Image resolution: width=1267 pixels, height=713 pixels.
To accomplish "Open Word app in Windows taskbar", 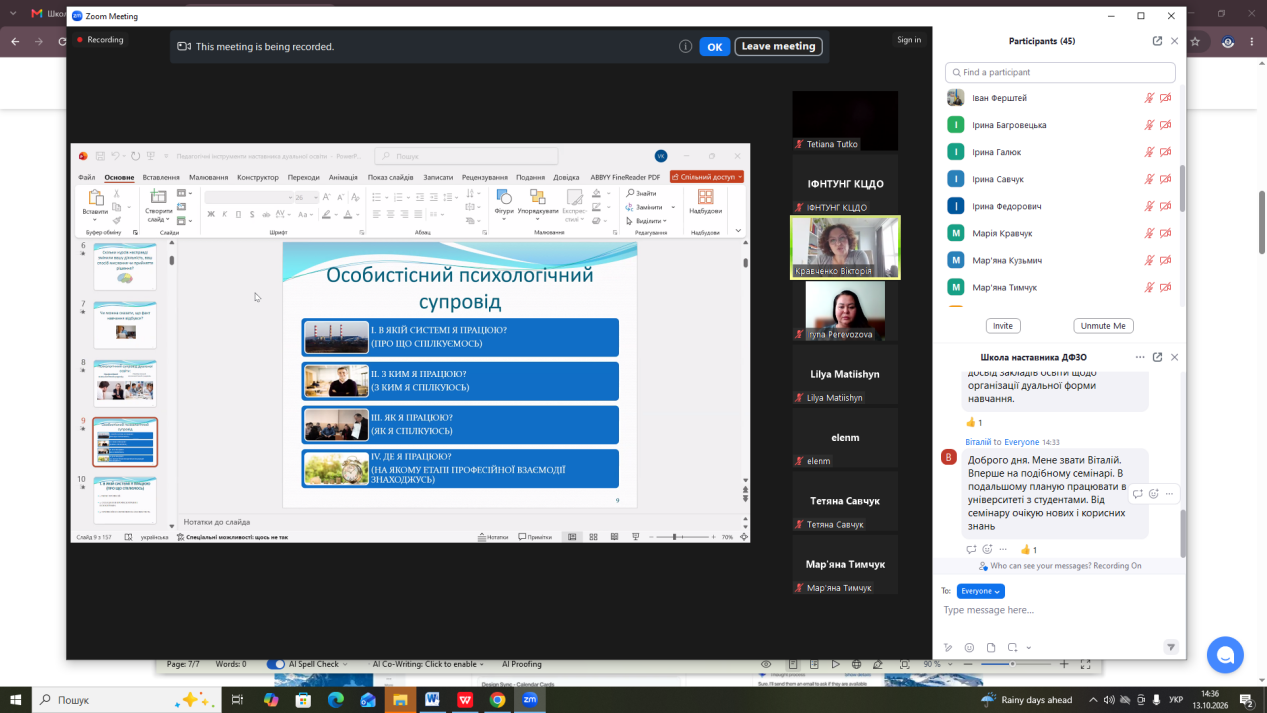I will tap(432, 700).
